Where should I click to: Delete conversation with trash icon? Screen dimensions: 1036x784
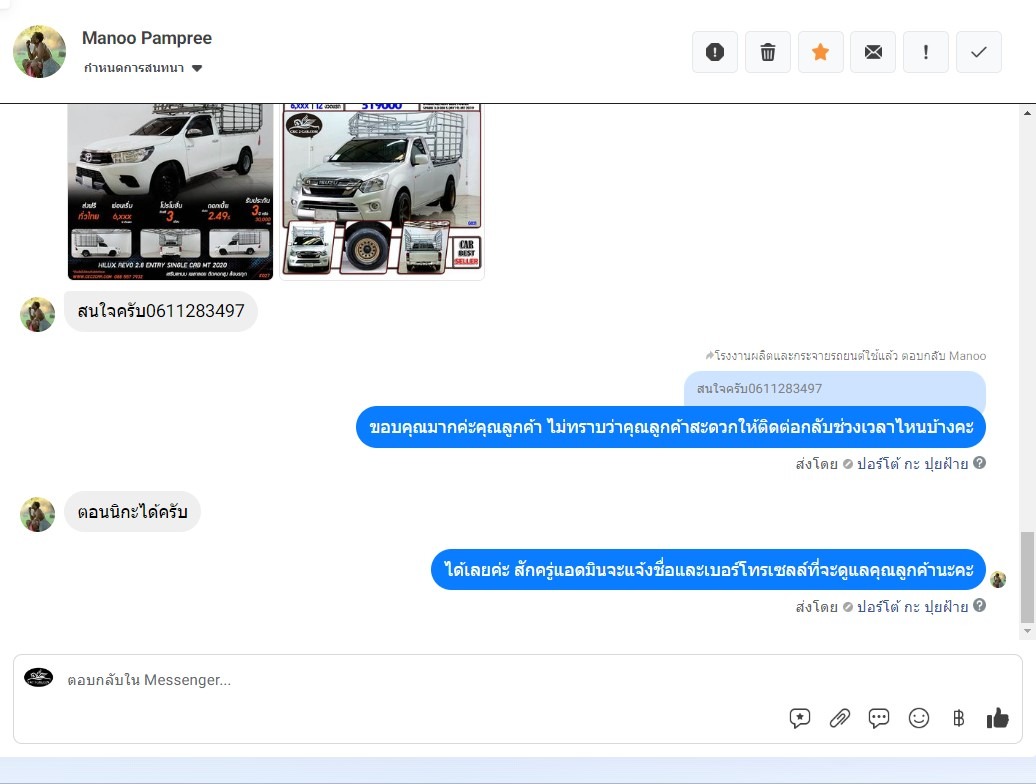(767, 52)
